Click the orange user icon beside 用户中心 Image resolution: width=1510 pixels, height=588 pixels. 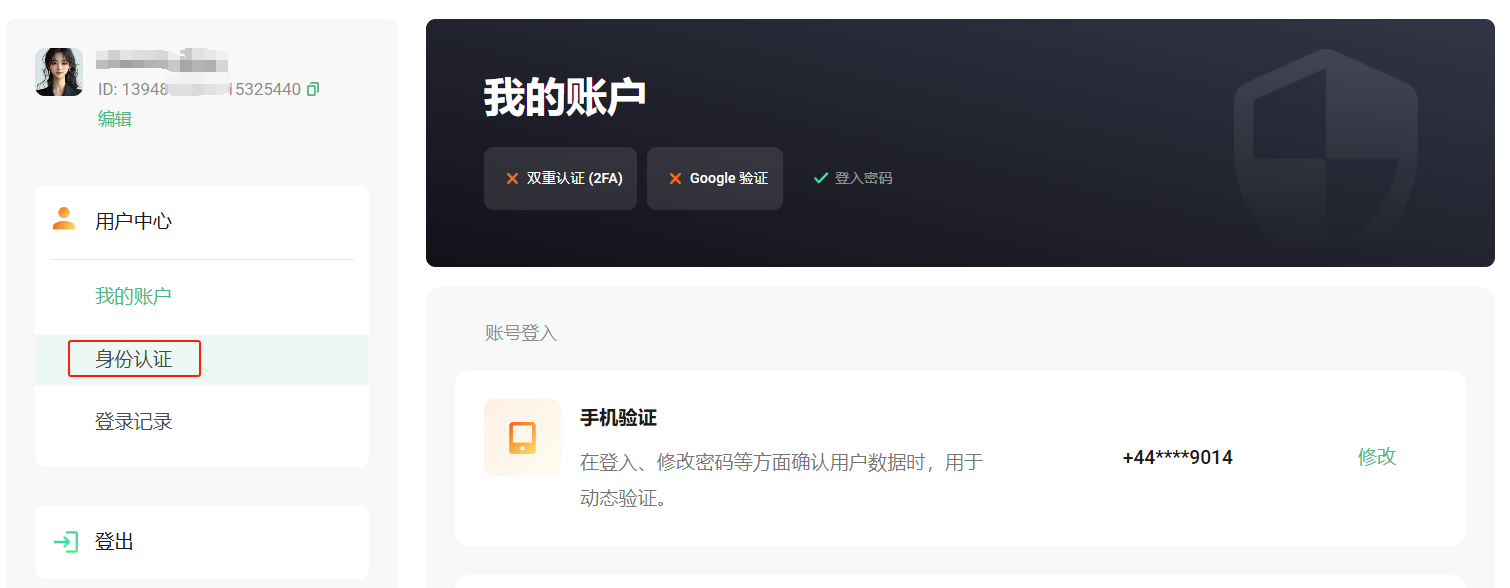[x=63, y=221]
